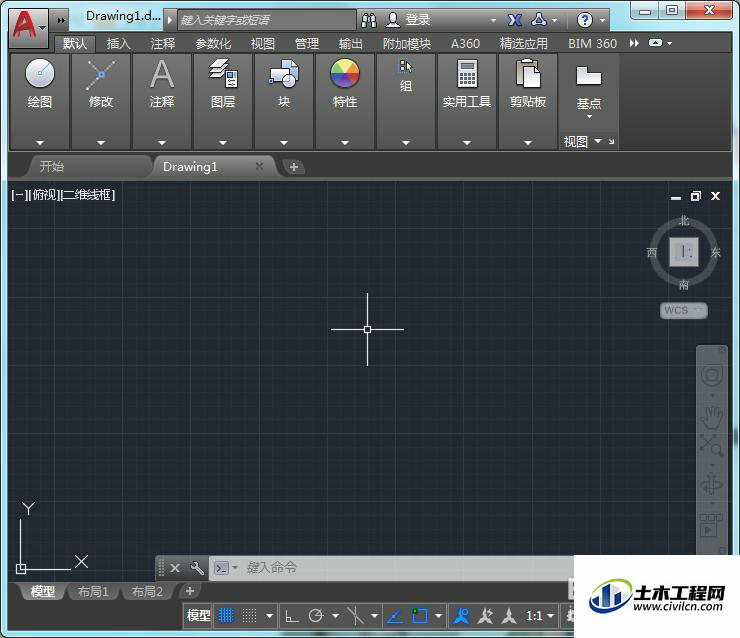This screenshot has width=740, height=638.
Task: Expand isometric drafting dropdown arrow
Action: coord(374,616)
